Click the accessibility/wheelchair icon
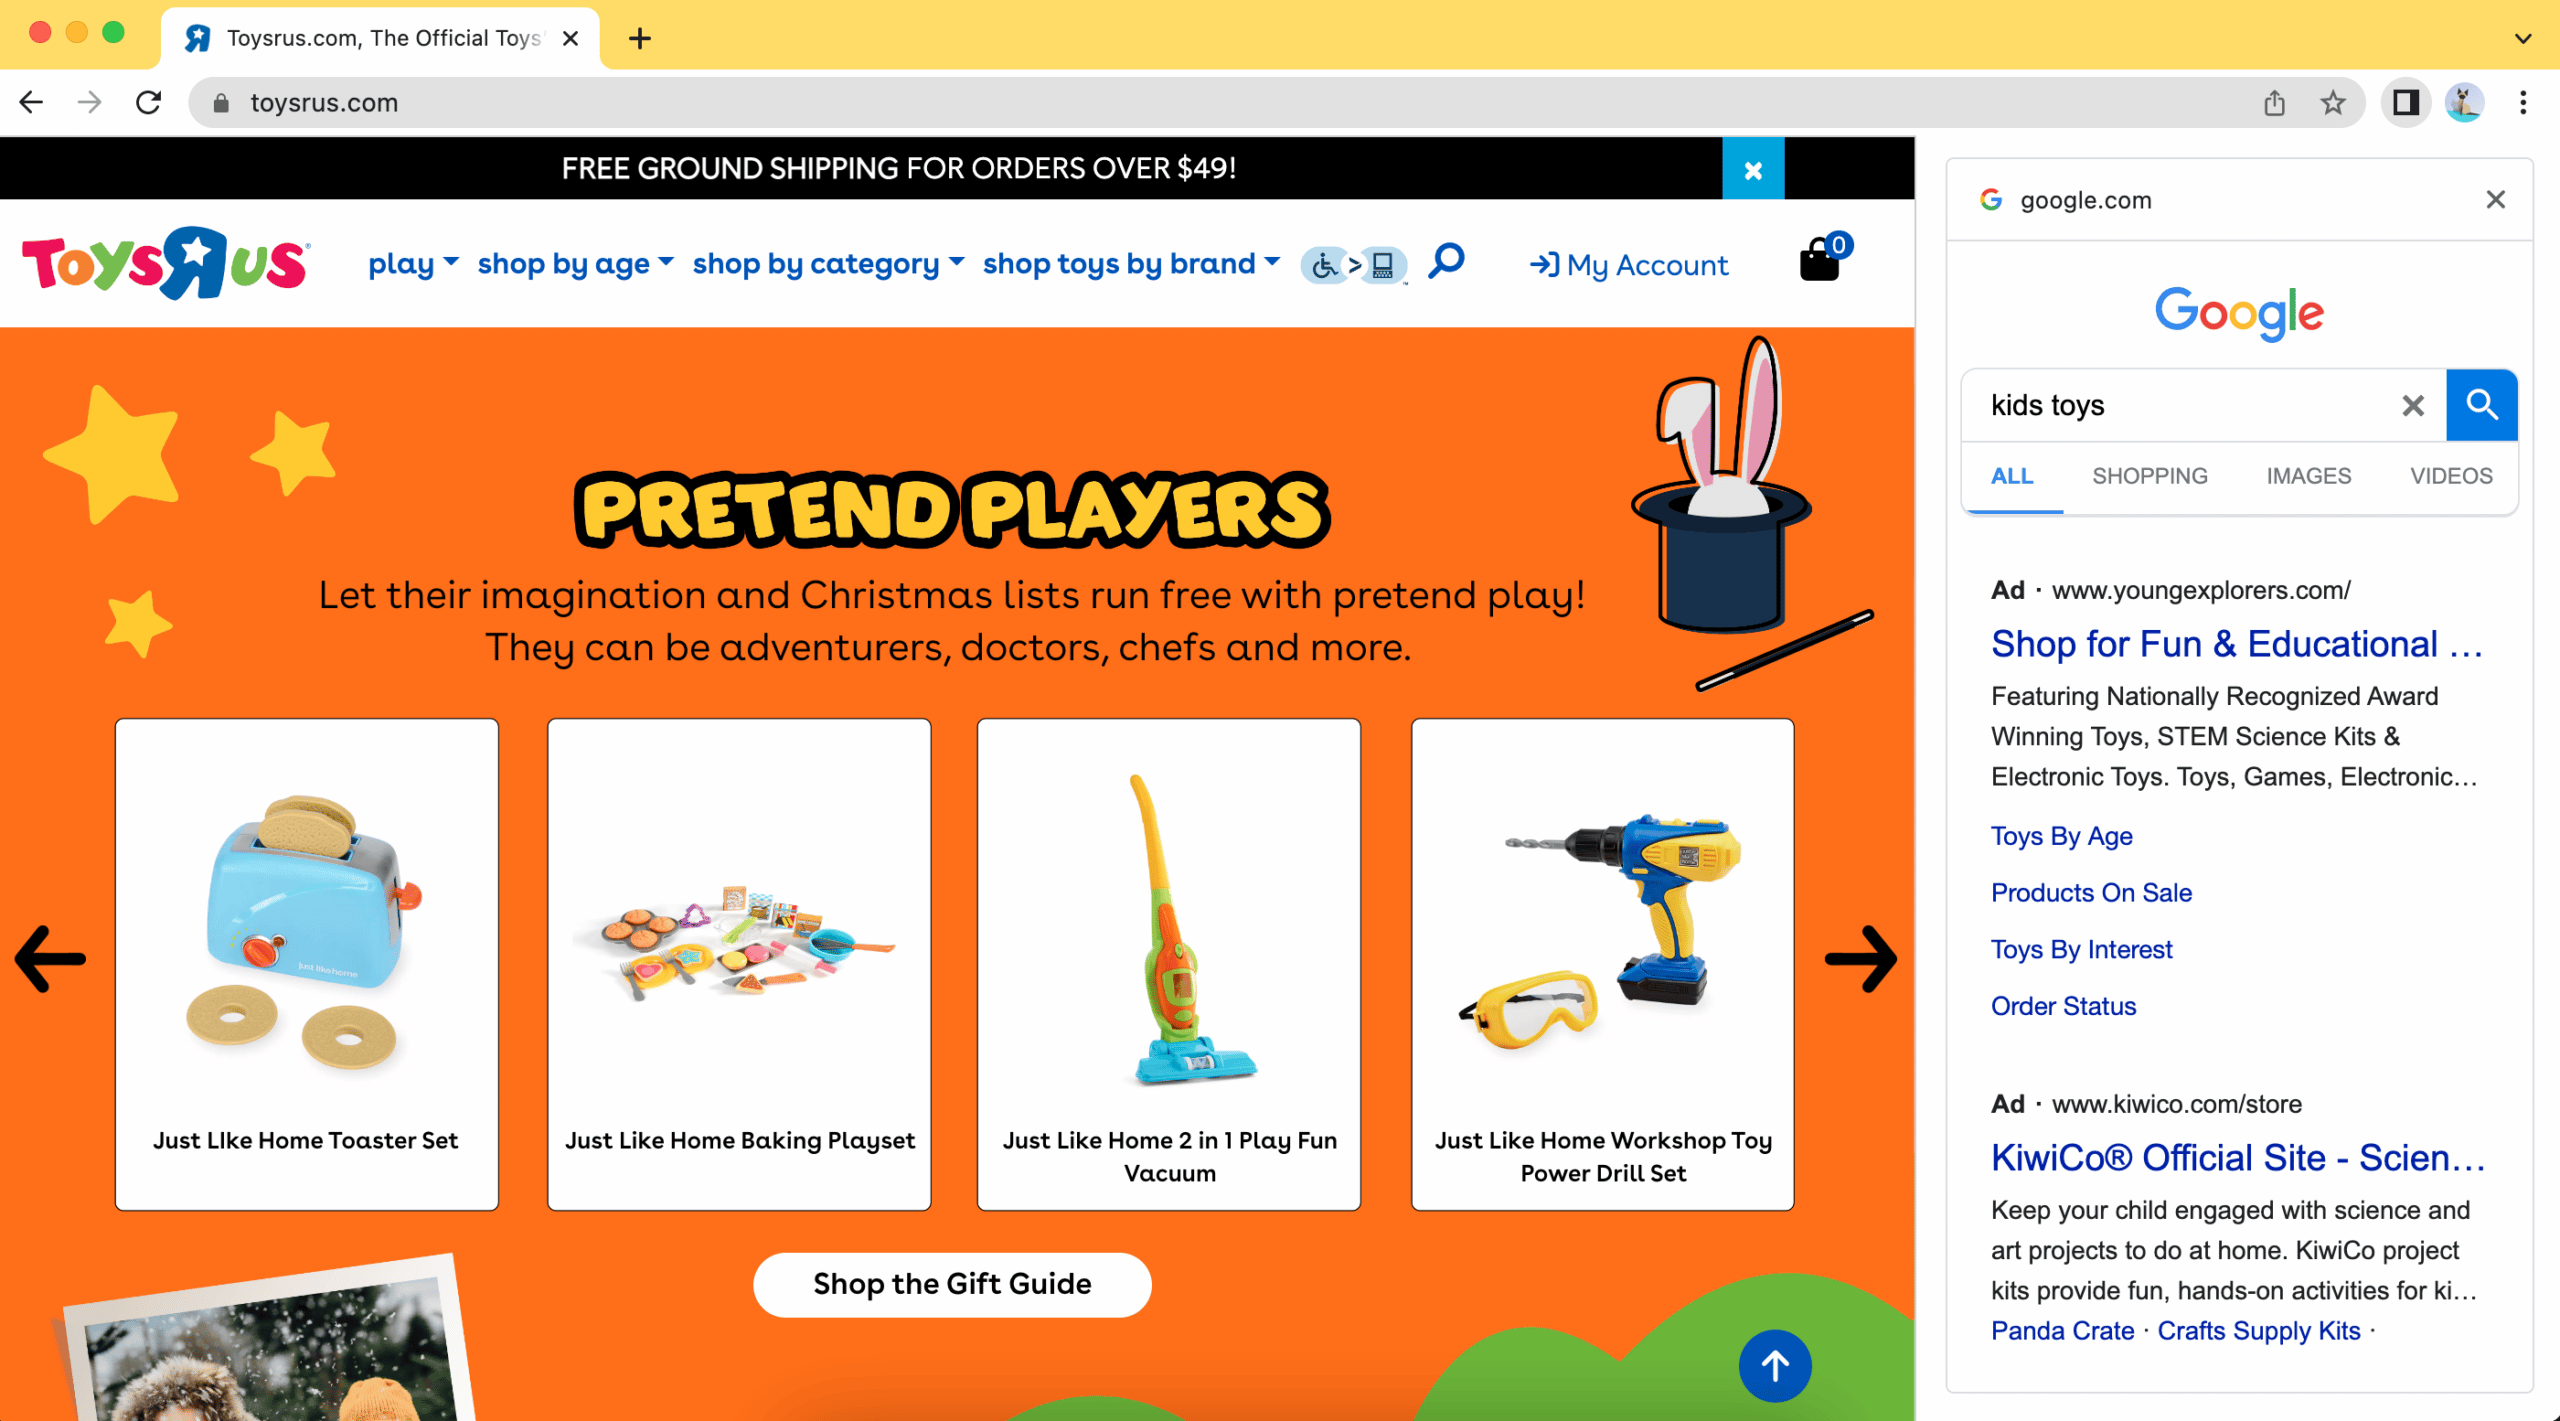 [1321, 266]
